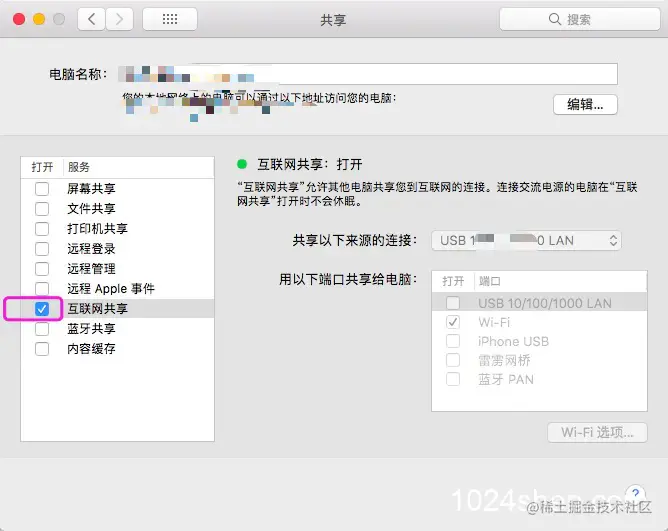Click the 端口 column header
The image size is (668, 531).
[x=489, y=281]
